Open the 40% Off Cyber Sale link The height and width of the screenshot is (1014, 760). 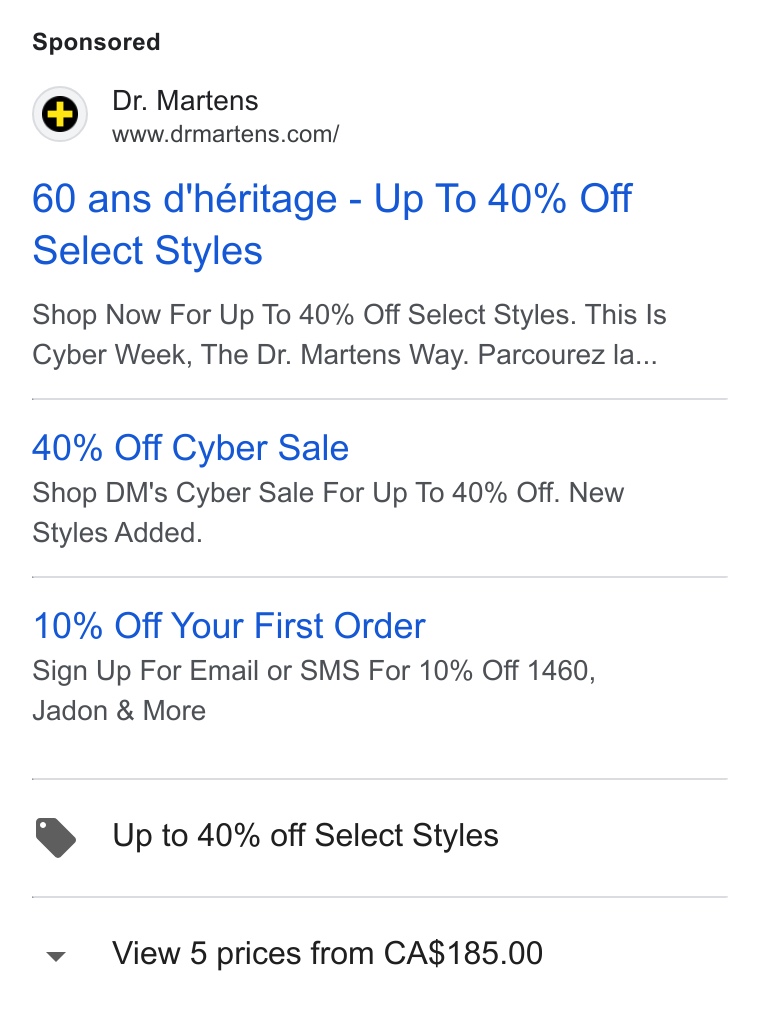coord(191,448)
